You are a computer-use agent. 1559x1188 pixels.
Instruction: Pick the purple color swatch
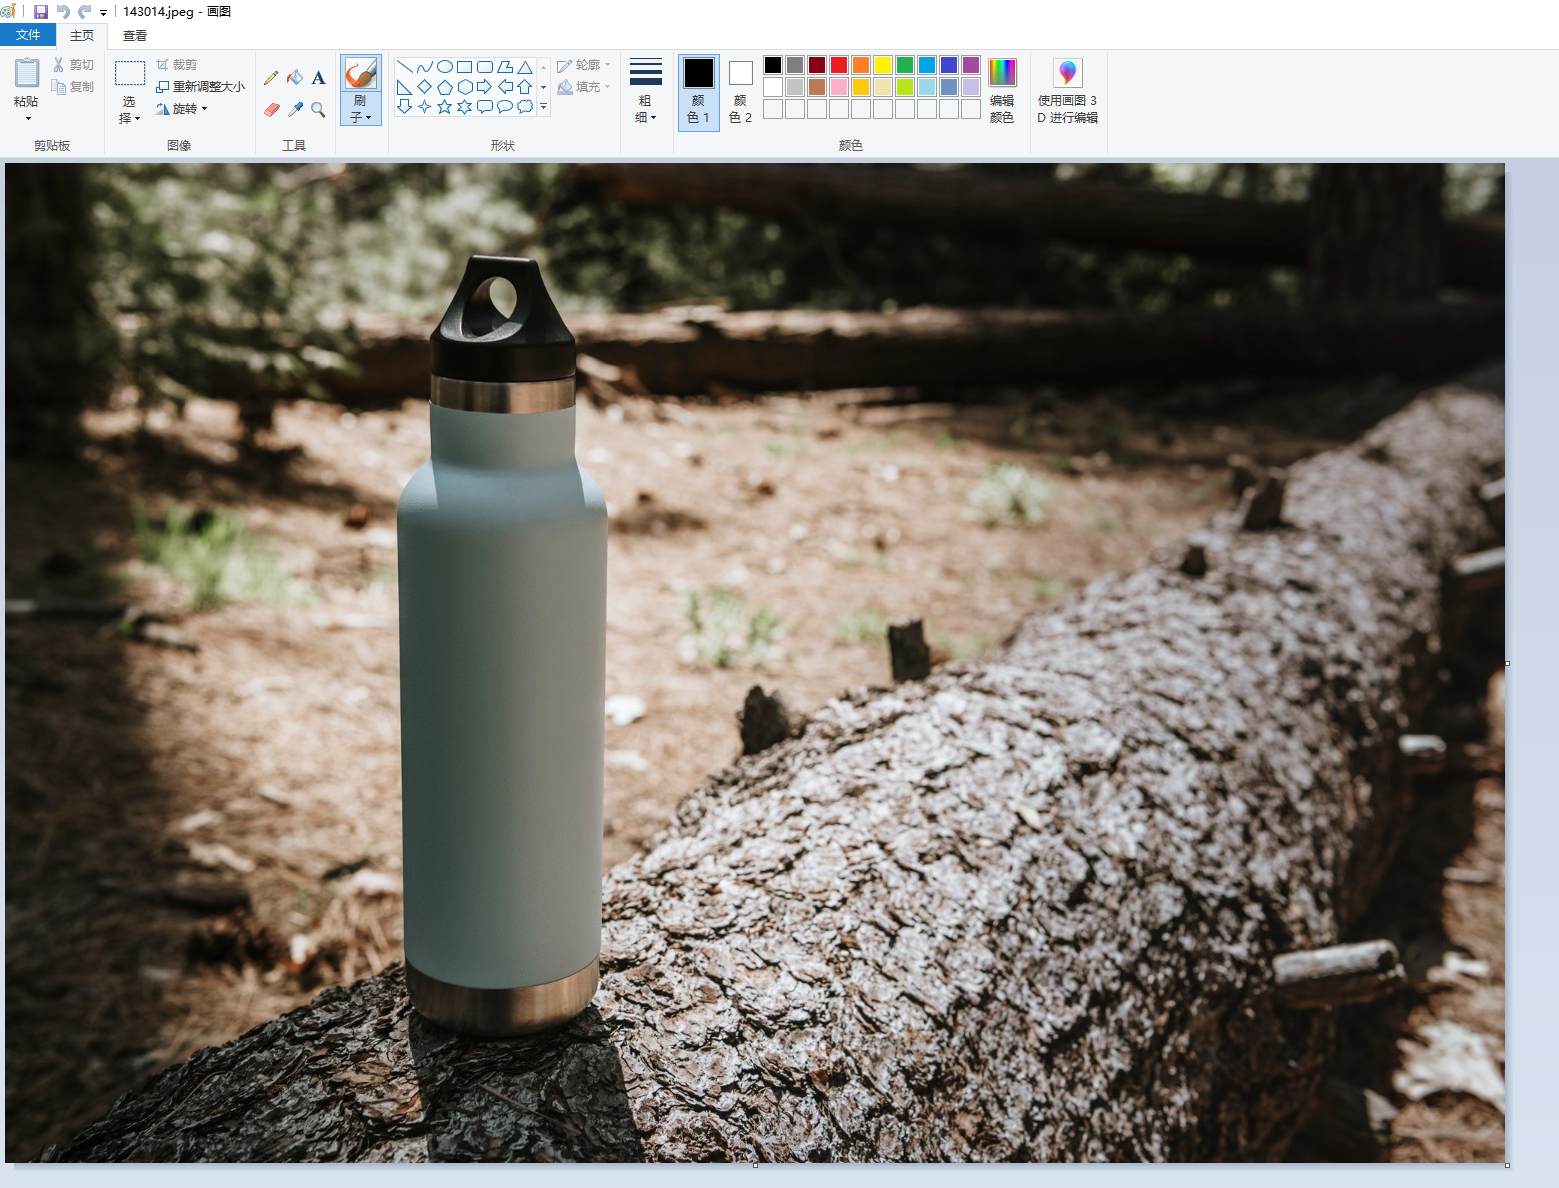click(x=971, y=65)
